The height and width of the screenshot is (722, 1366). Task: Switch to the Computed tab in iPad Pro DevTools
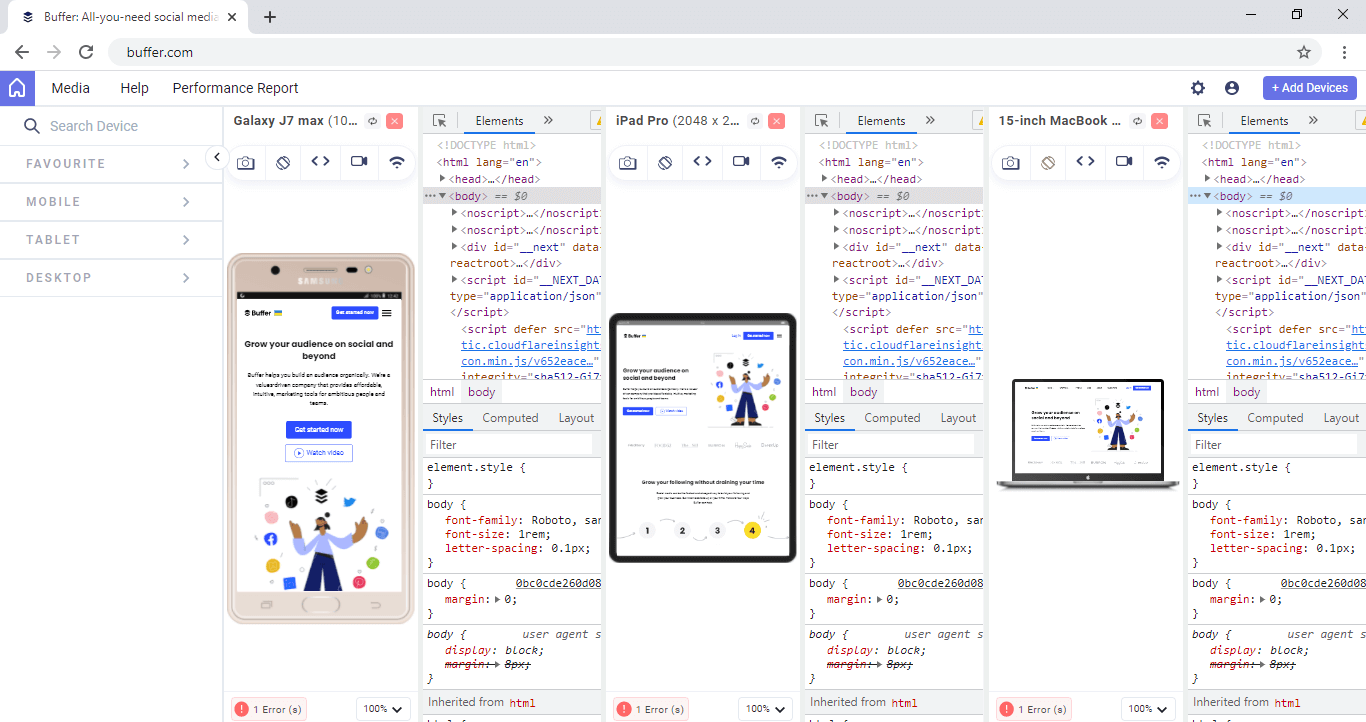892,417
